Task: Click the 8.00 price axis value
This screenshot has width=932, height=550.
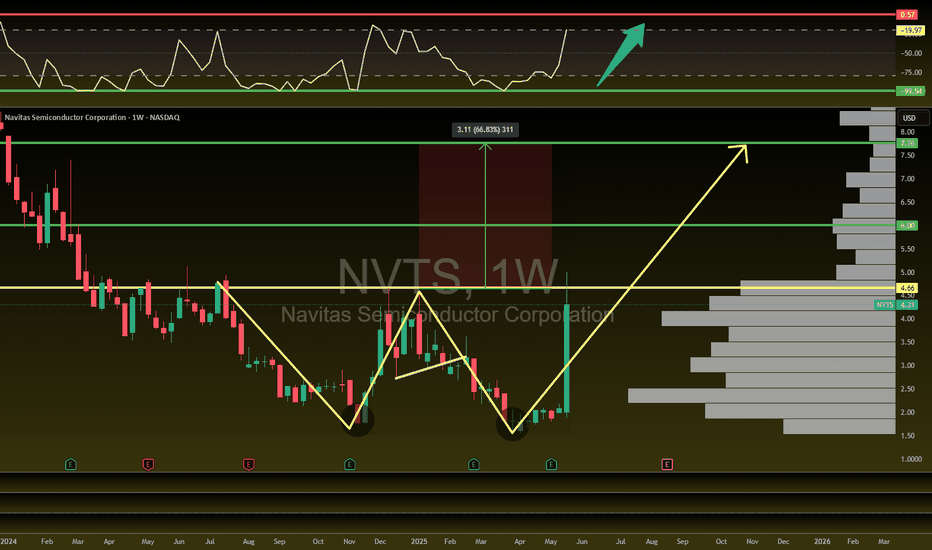Action: (908, 132)
